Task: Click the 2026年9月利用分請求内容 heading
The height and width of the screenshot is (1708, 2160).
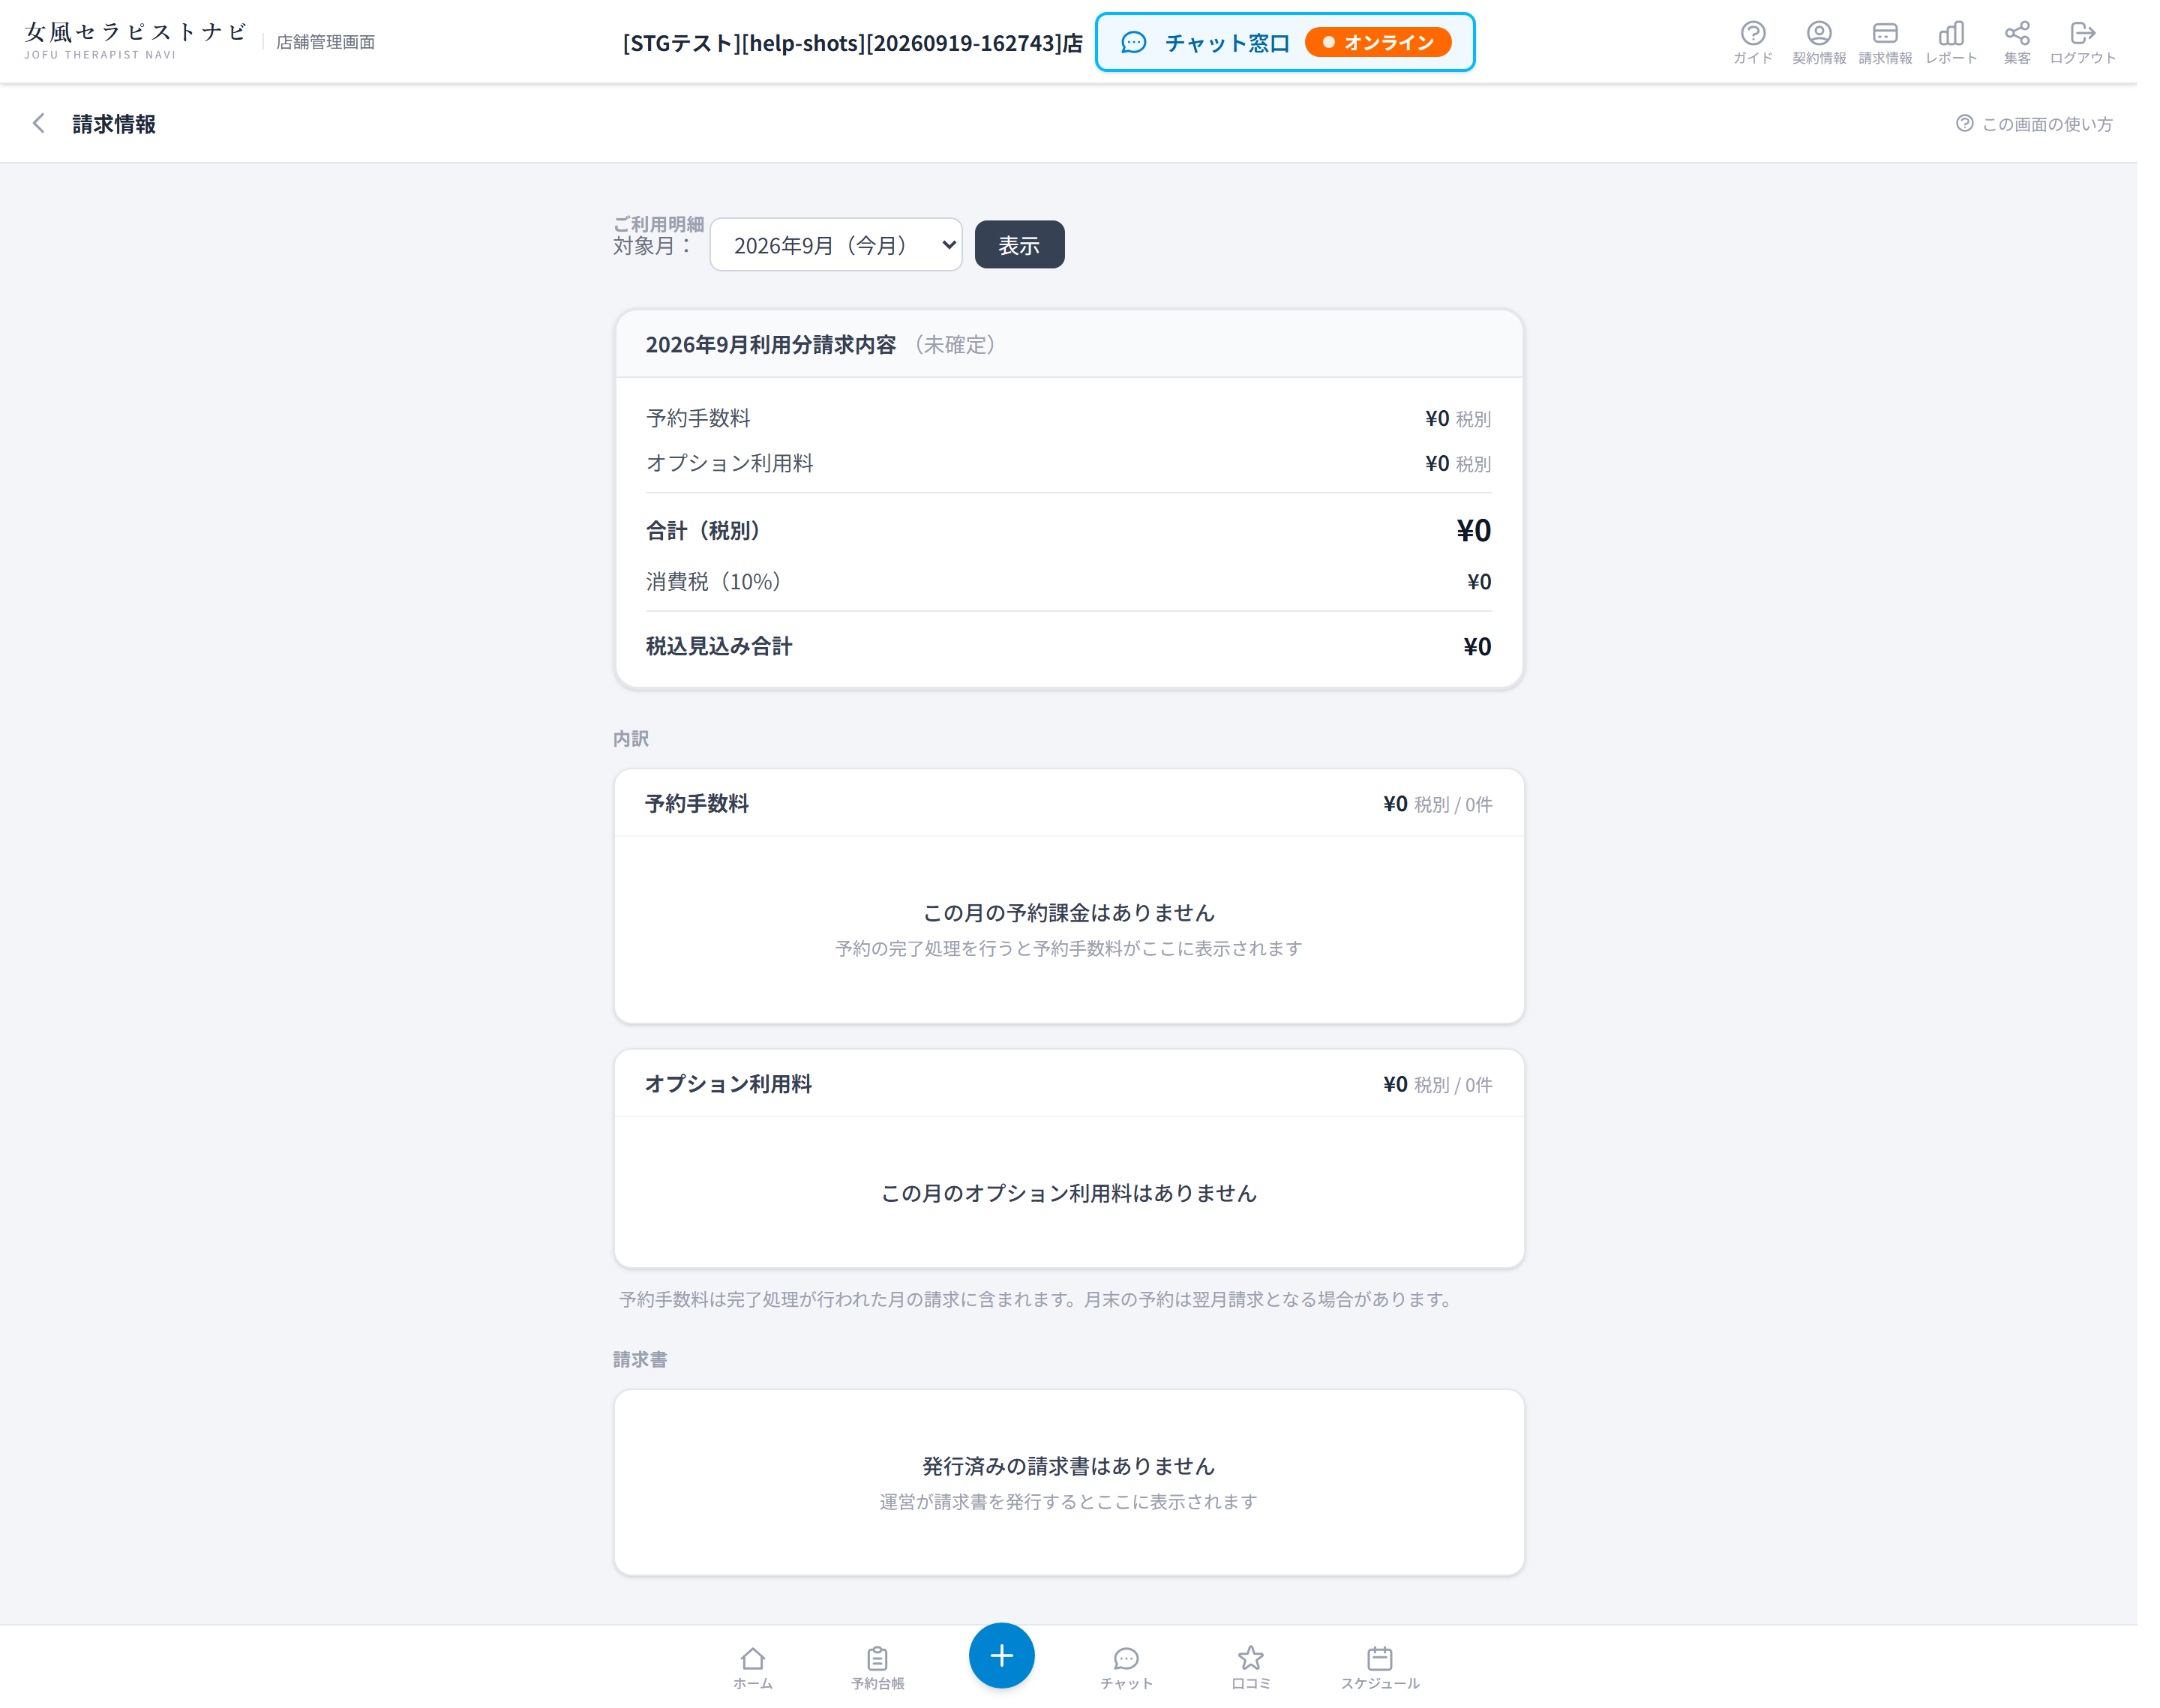Action: pyautogui.click(x=770, y=345)
